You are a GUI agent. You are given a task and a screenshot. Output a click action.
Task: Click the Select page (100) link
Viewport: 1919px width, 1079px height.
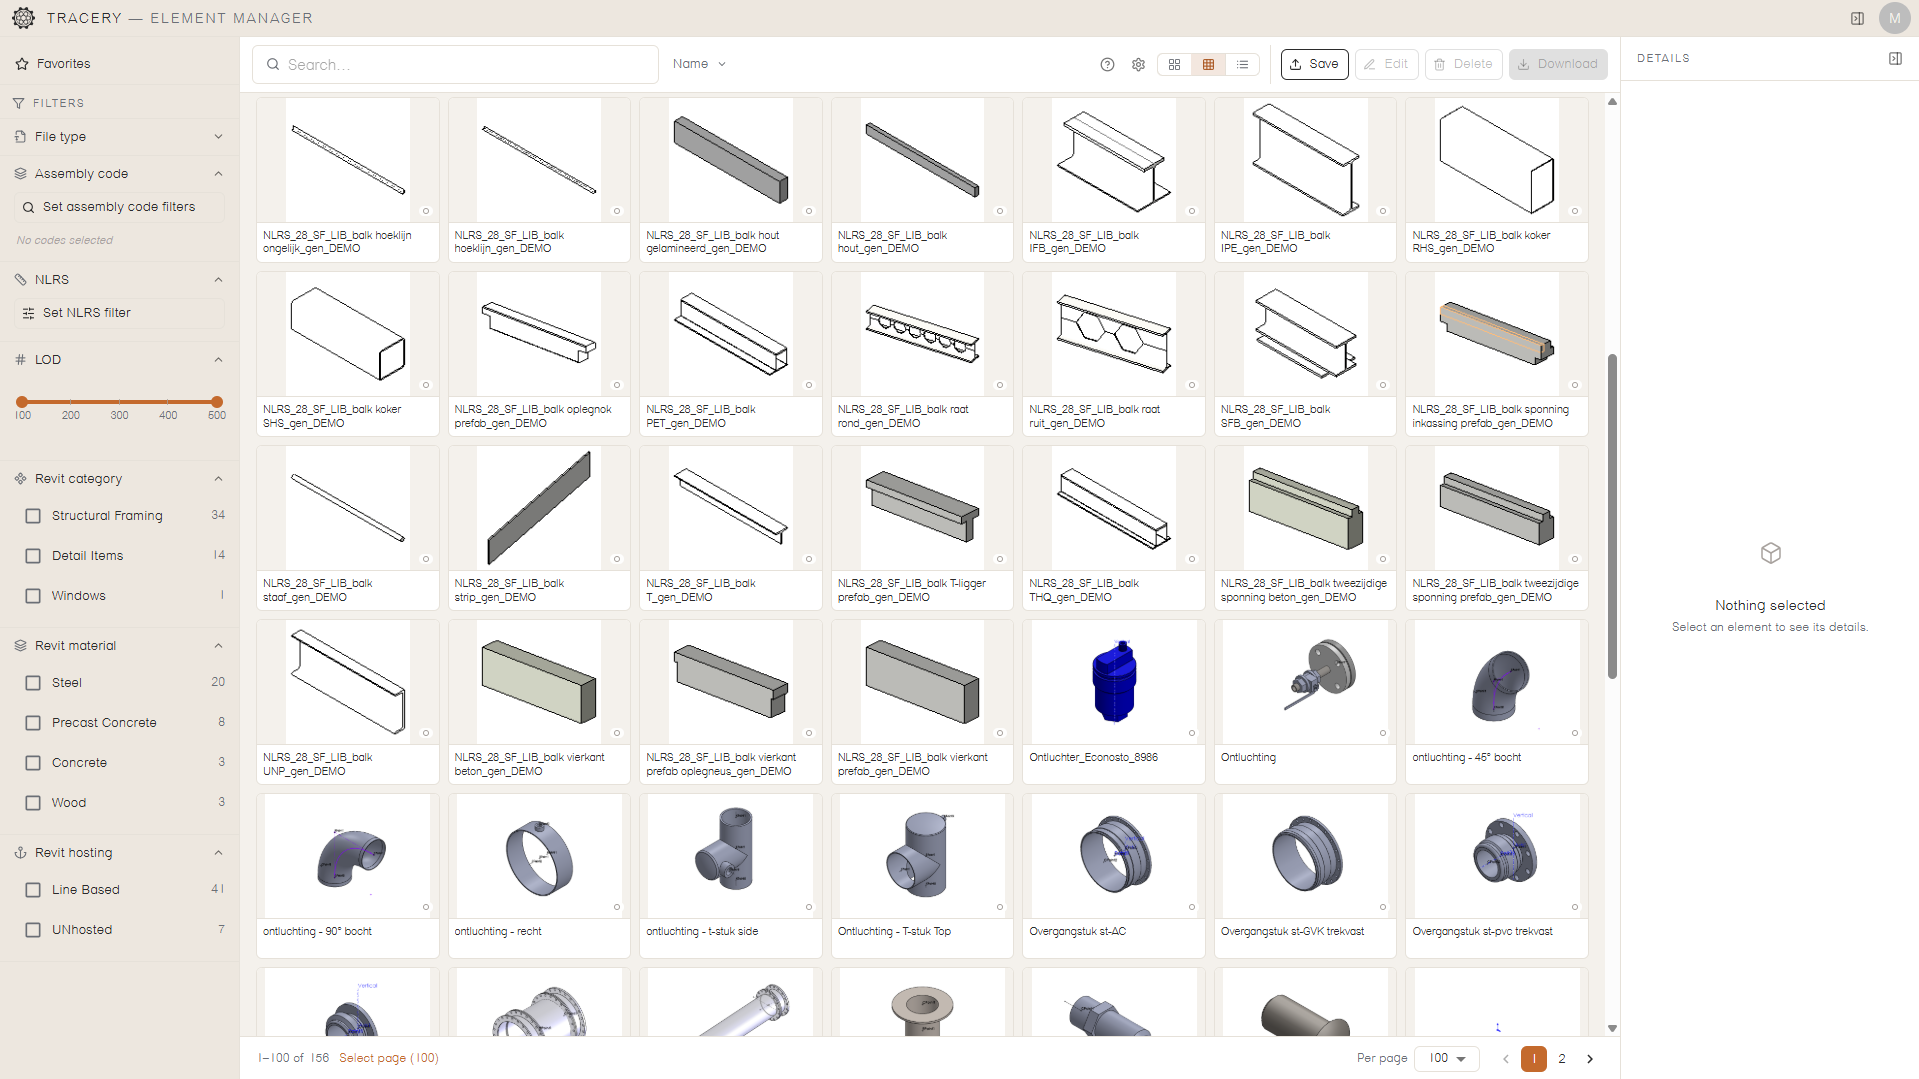[389, 1059]
